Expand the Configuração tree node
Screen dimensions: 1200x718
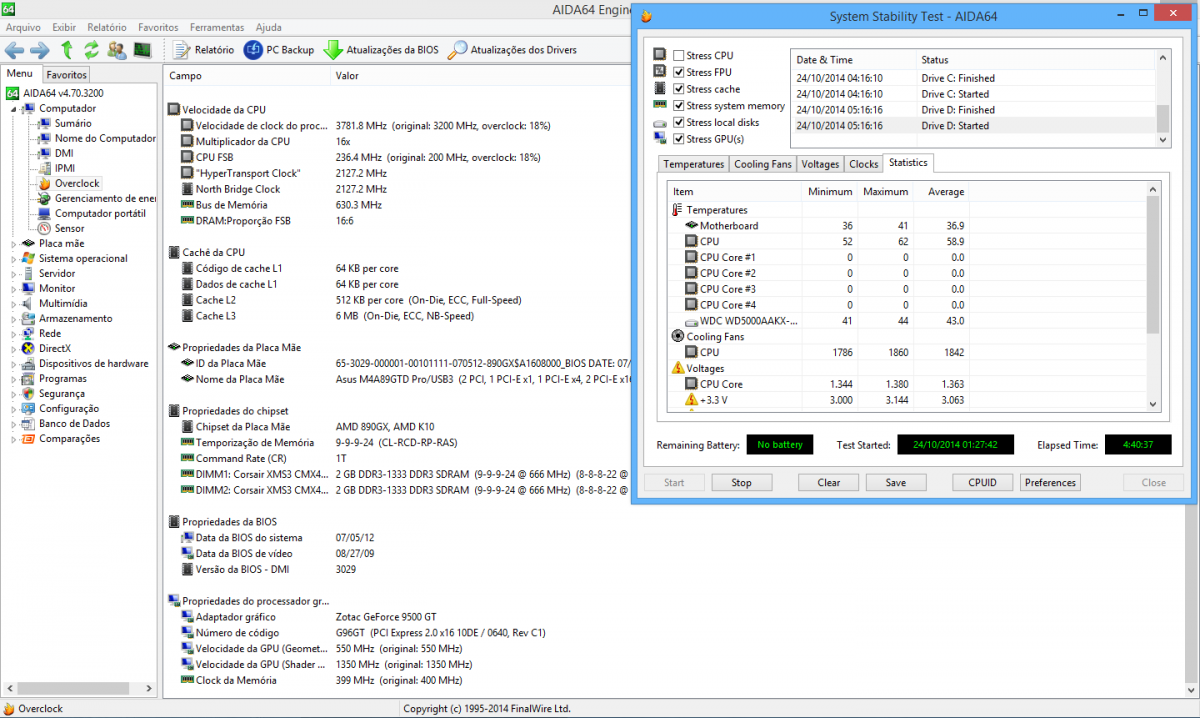pos(14,408)
